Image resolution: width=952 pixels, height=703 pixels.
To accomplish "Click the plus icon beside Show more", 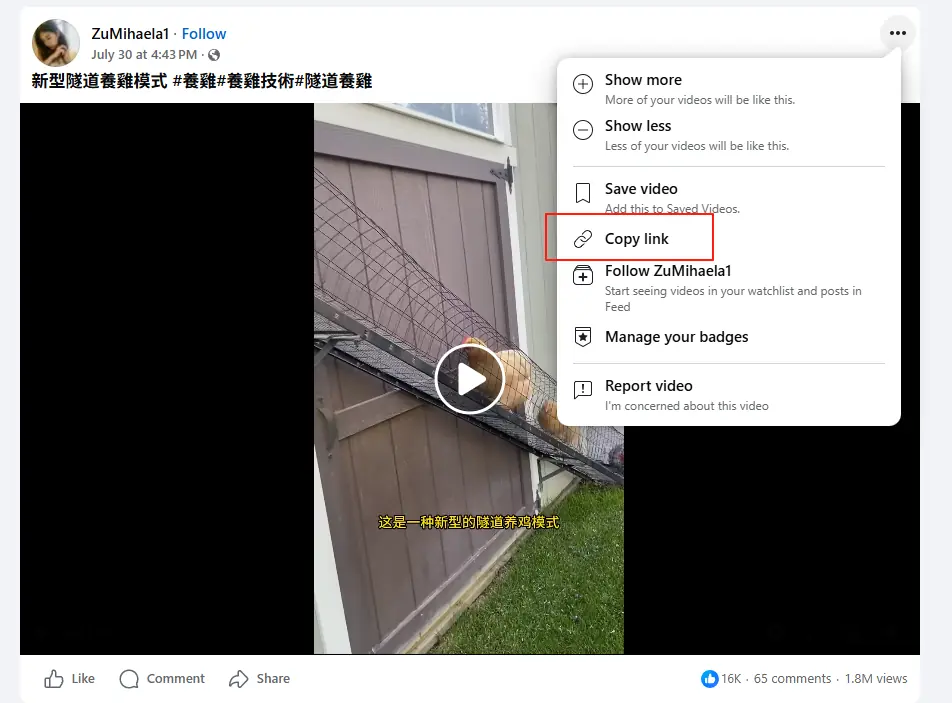I will point(583,85).
